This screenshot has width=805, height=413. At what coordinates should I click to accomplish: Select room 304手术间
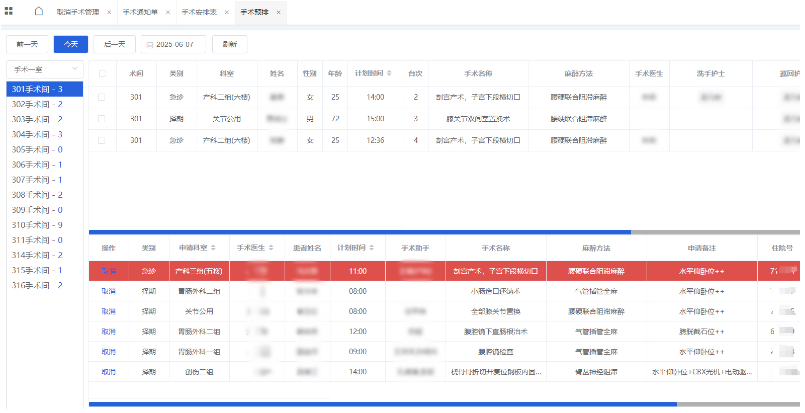point(45,135)
